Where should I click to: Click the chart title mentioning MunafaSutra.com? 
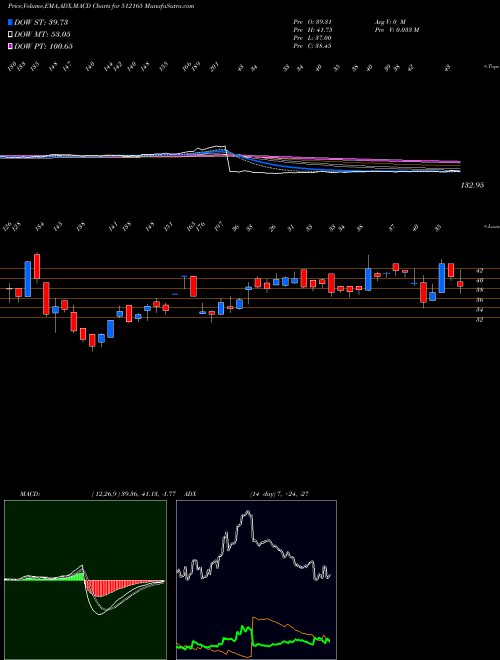101,7
